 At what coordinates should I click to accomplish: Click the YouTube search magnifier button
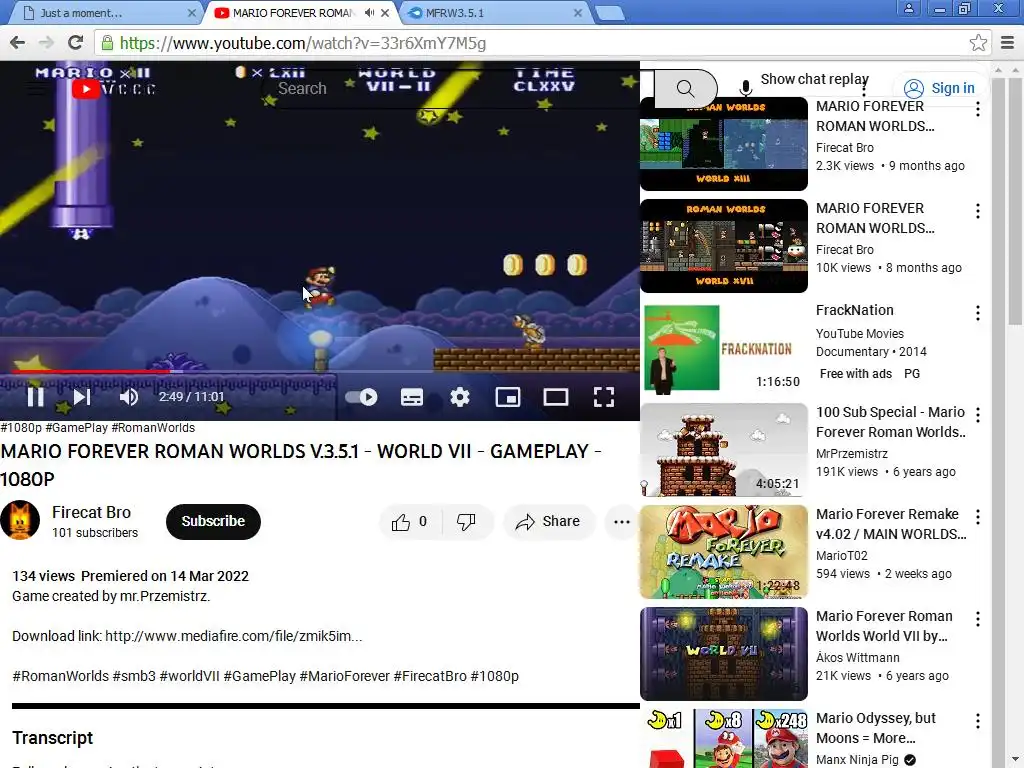(685, 88)
